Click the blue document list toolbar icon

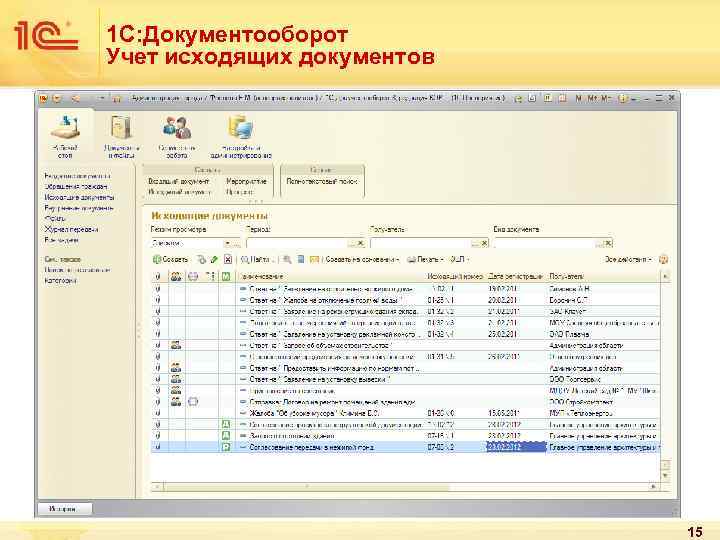tap(301, 259)
